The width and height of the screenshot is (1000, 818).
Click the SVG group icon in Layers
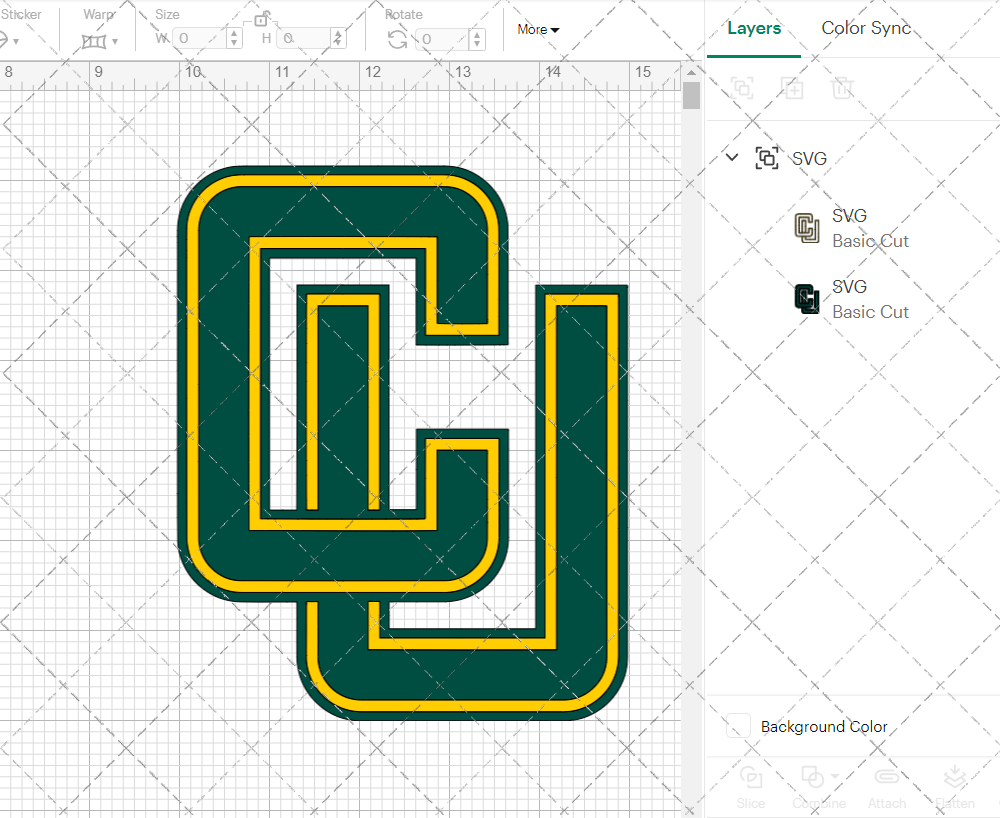tap(767, 158)
